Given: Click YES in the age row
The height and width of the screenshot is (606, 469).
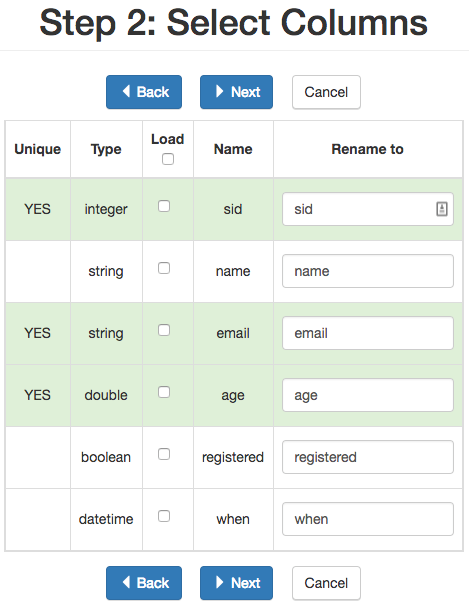Looking at the screenshot, I should tap(37, 395).
